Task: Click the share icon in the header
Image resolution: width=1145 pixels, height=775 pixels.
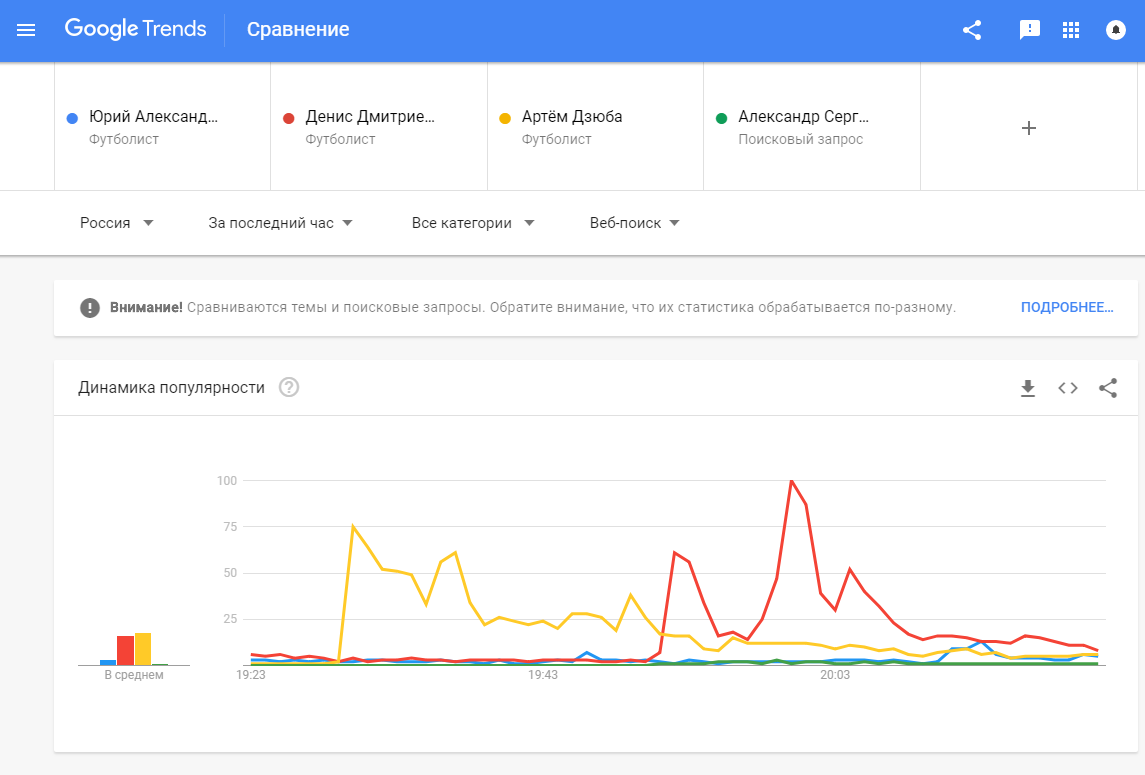Action: (971, 30)
